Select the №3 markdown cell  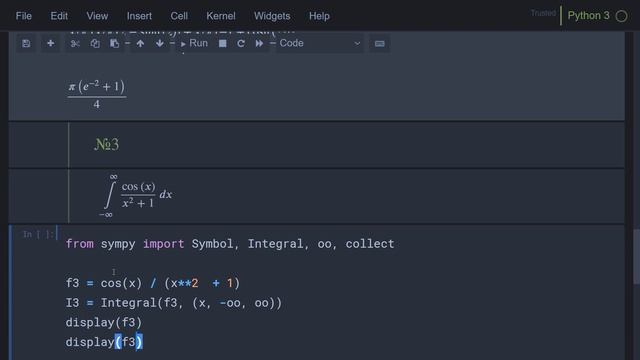[x=316, y=144]
